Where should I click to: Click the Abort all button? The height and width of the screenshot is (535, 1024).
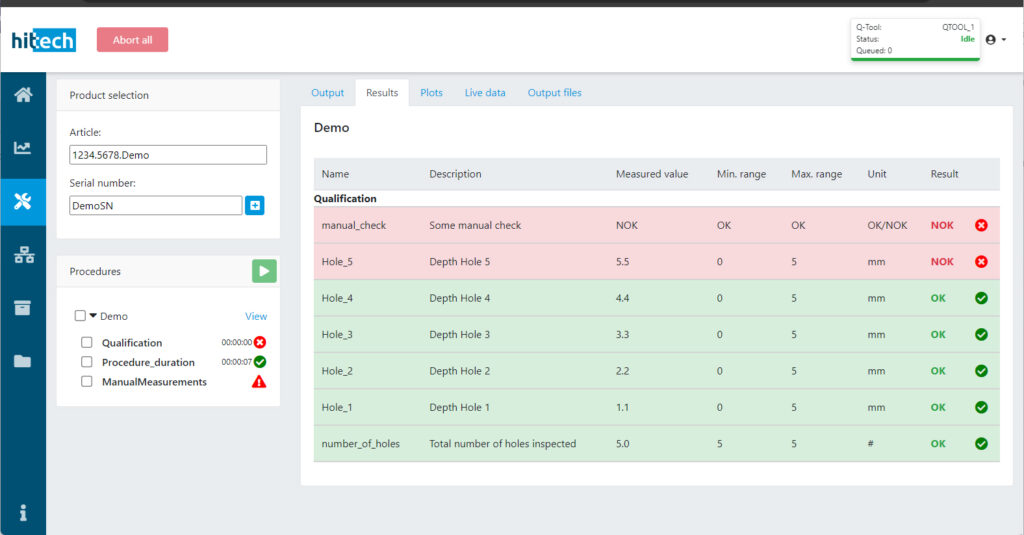132,40
